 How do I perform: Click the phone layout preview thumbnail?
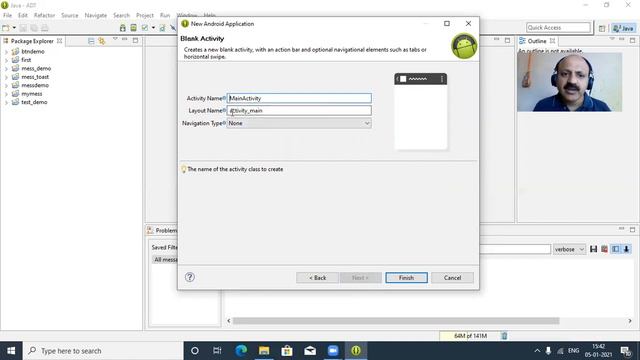(420, 111)
